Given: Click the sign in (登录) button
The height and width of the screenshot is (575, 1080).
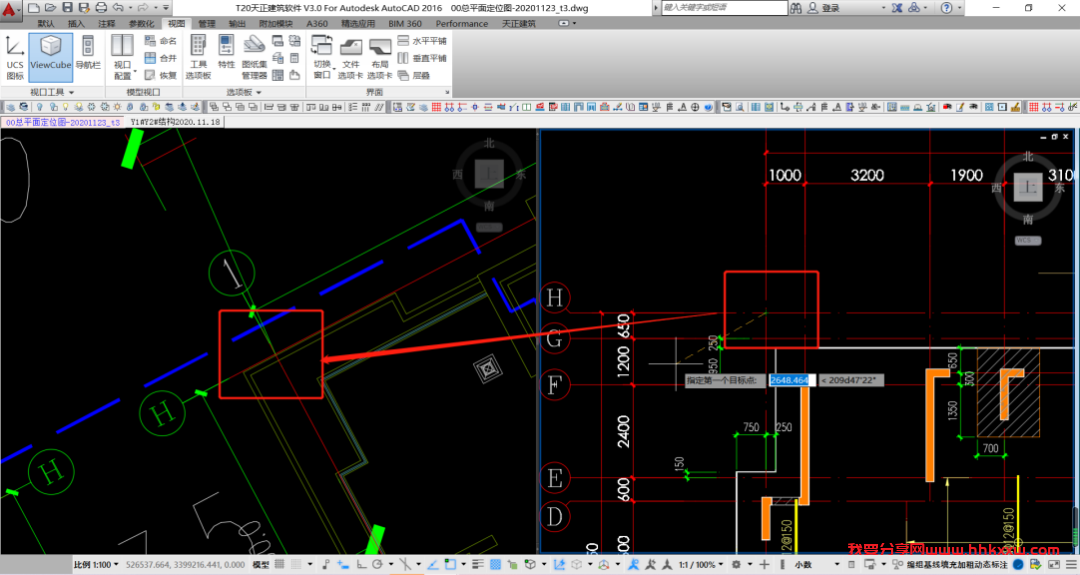Looking at the screenshot, I should tap(824, 8).
